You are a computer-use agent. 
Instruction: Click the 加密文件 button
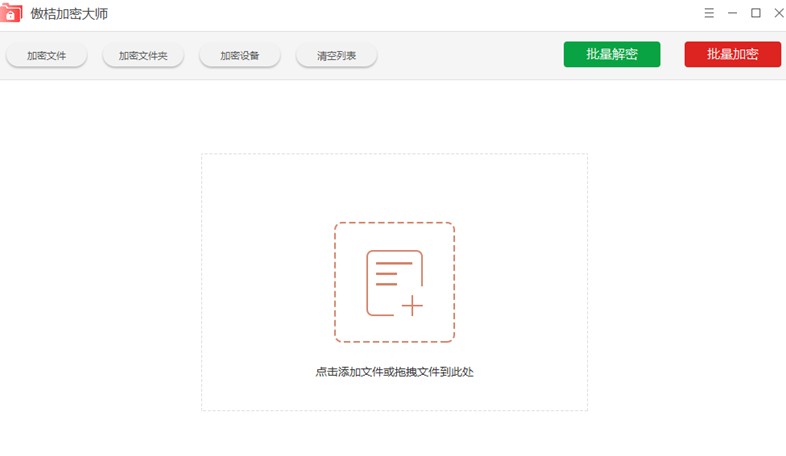point(46,56)
